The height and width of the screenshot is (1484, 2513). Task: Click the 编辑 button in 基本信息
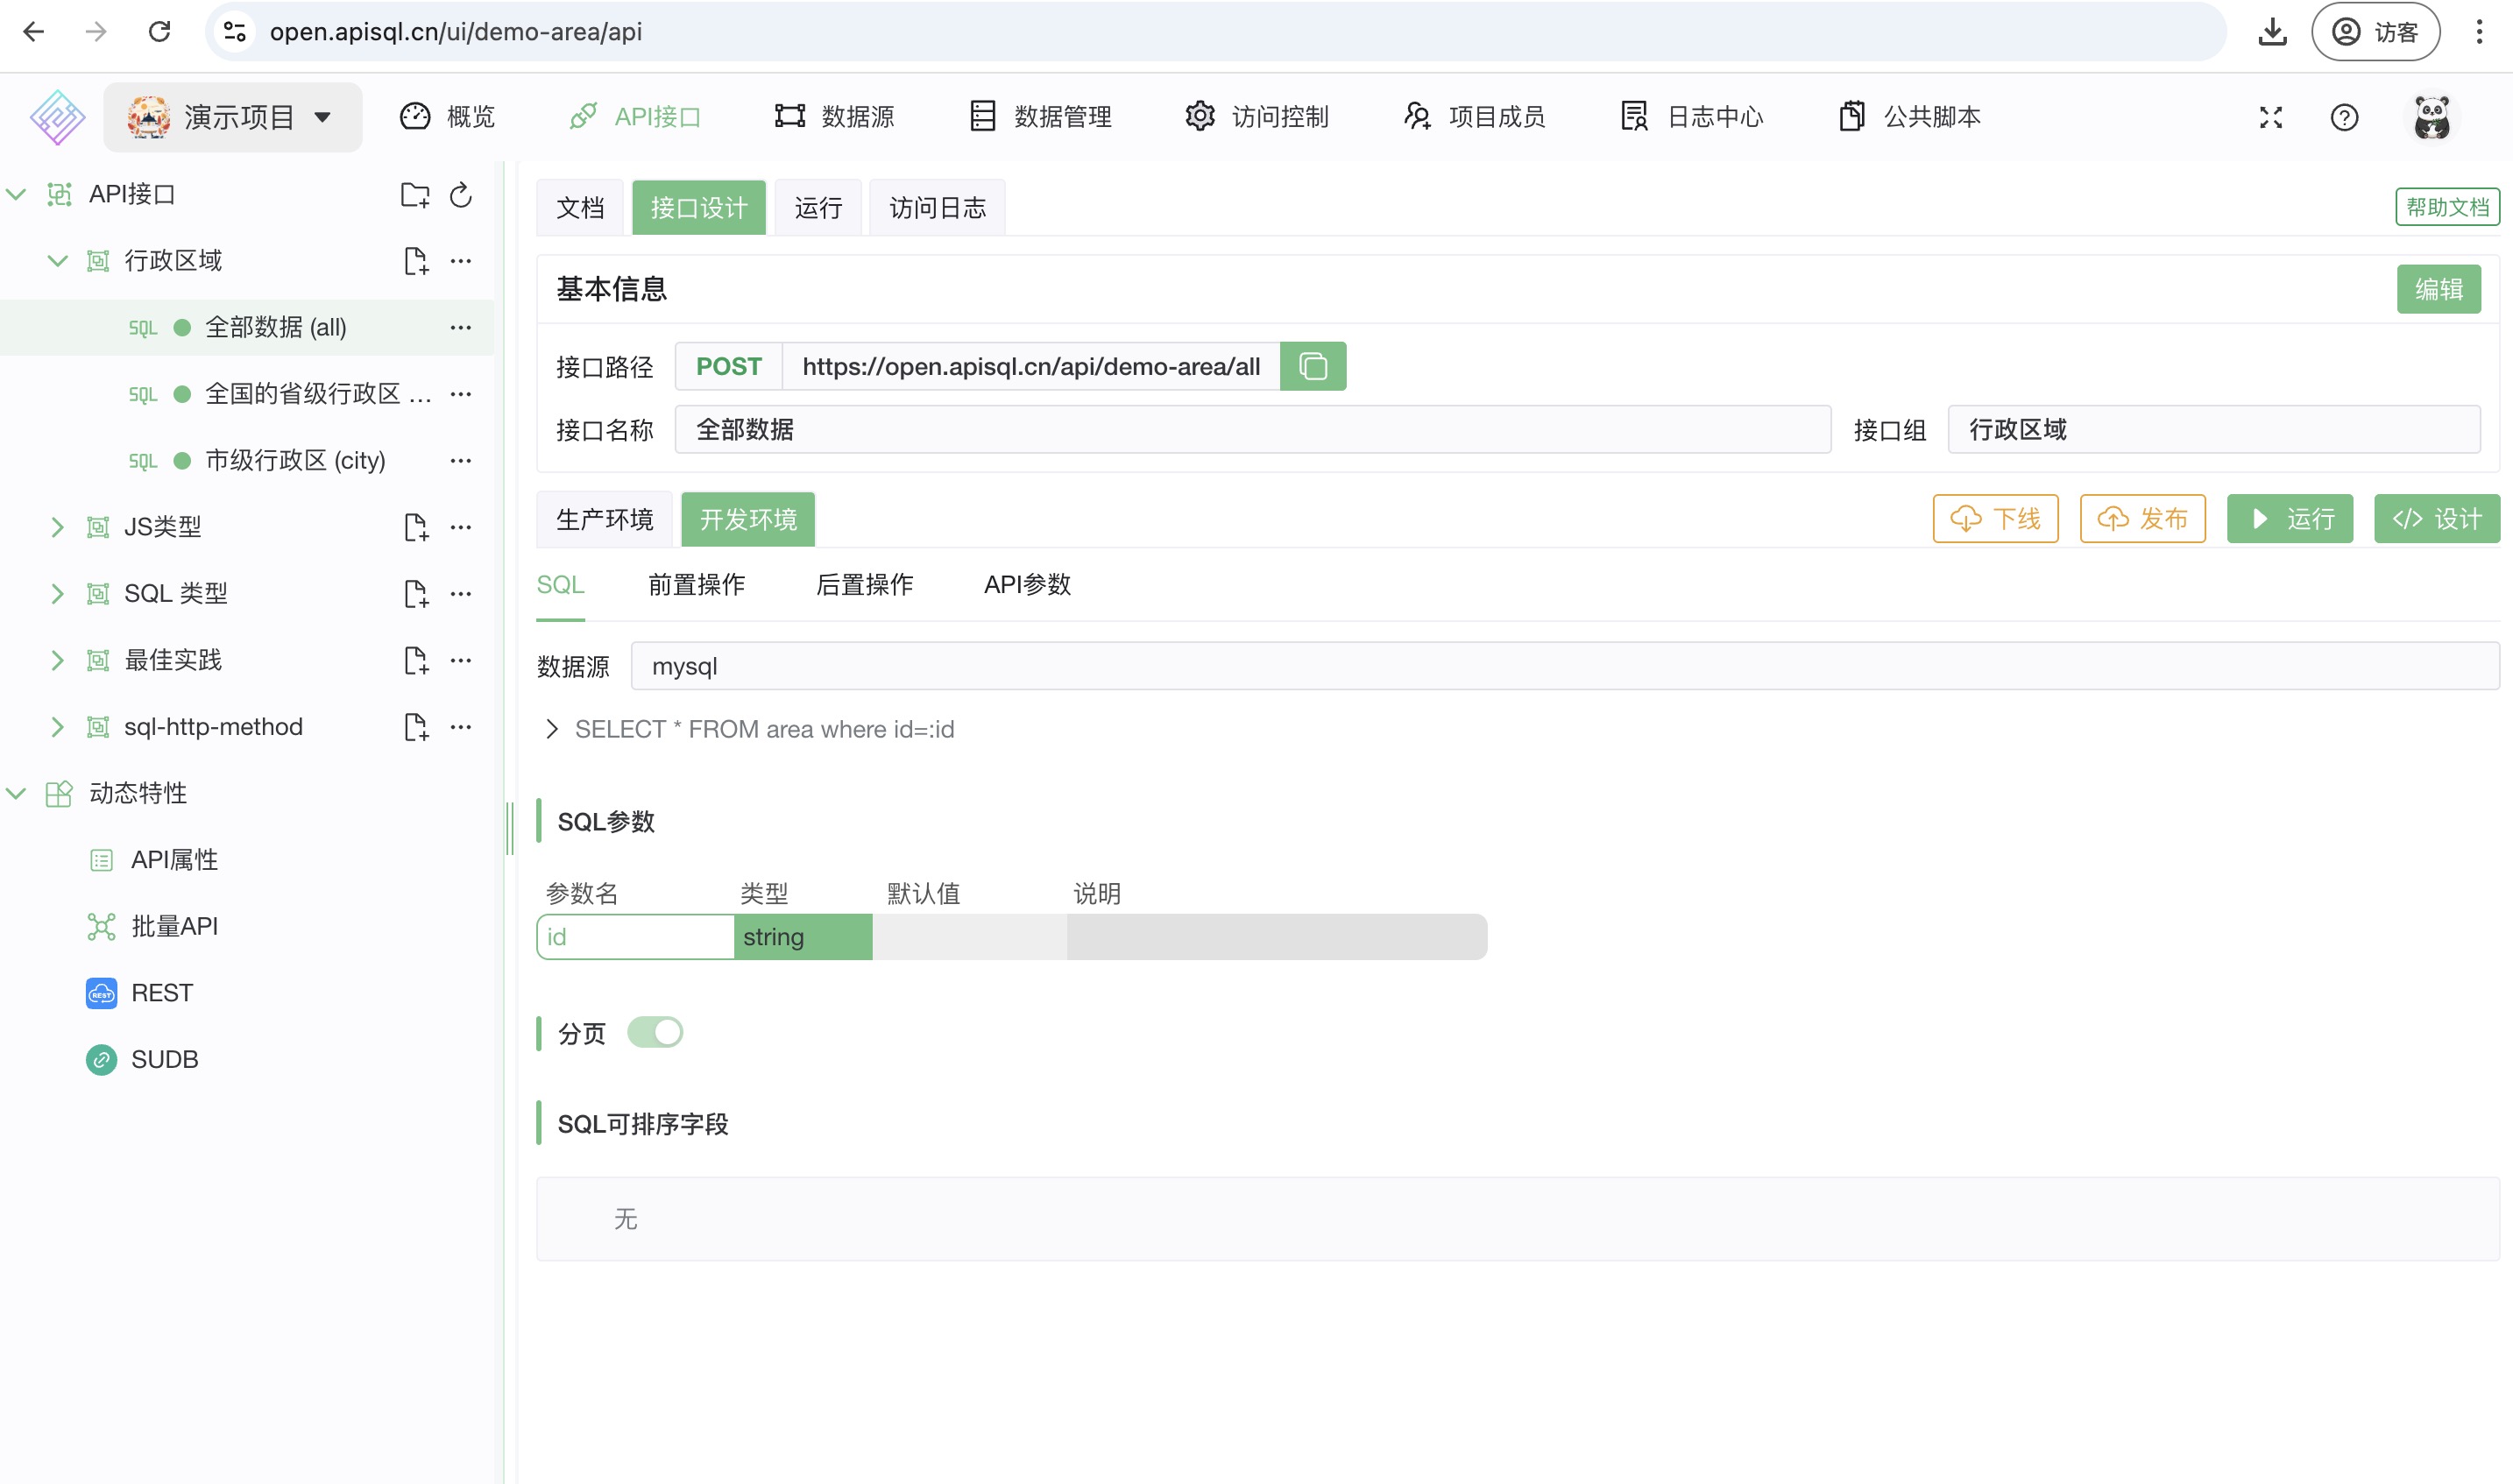tap(2439, 289)
